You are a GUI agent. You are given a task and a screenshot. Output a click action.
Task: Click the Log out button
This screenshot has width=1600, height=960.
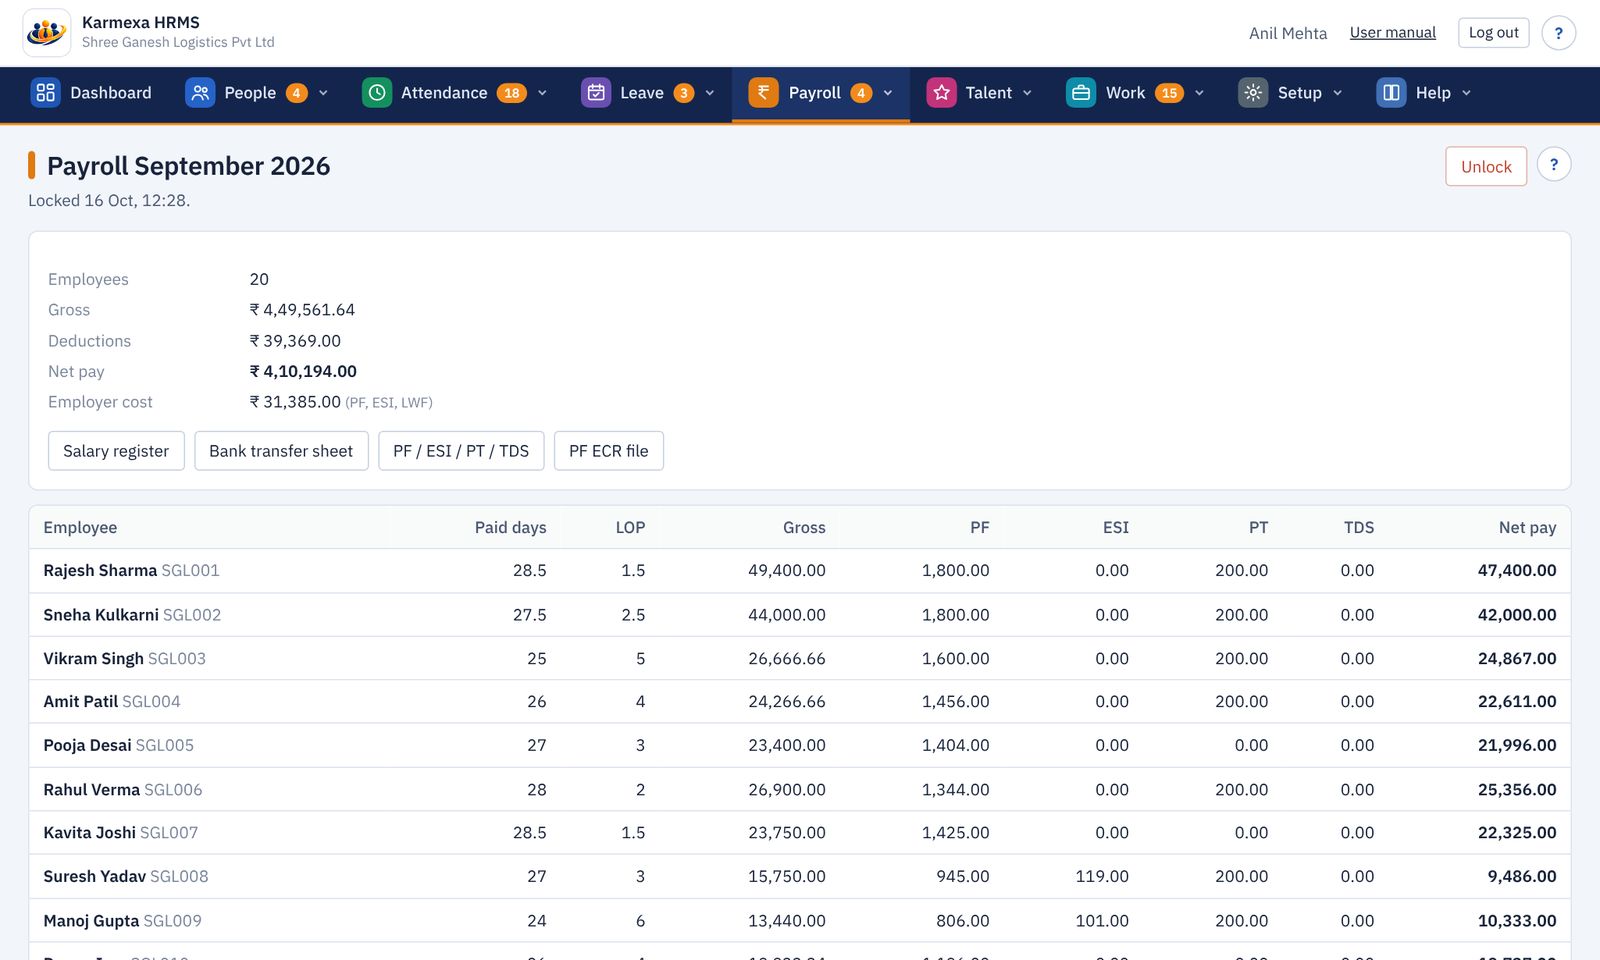[x=1493, y=33]
